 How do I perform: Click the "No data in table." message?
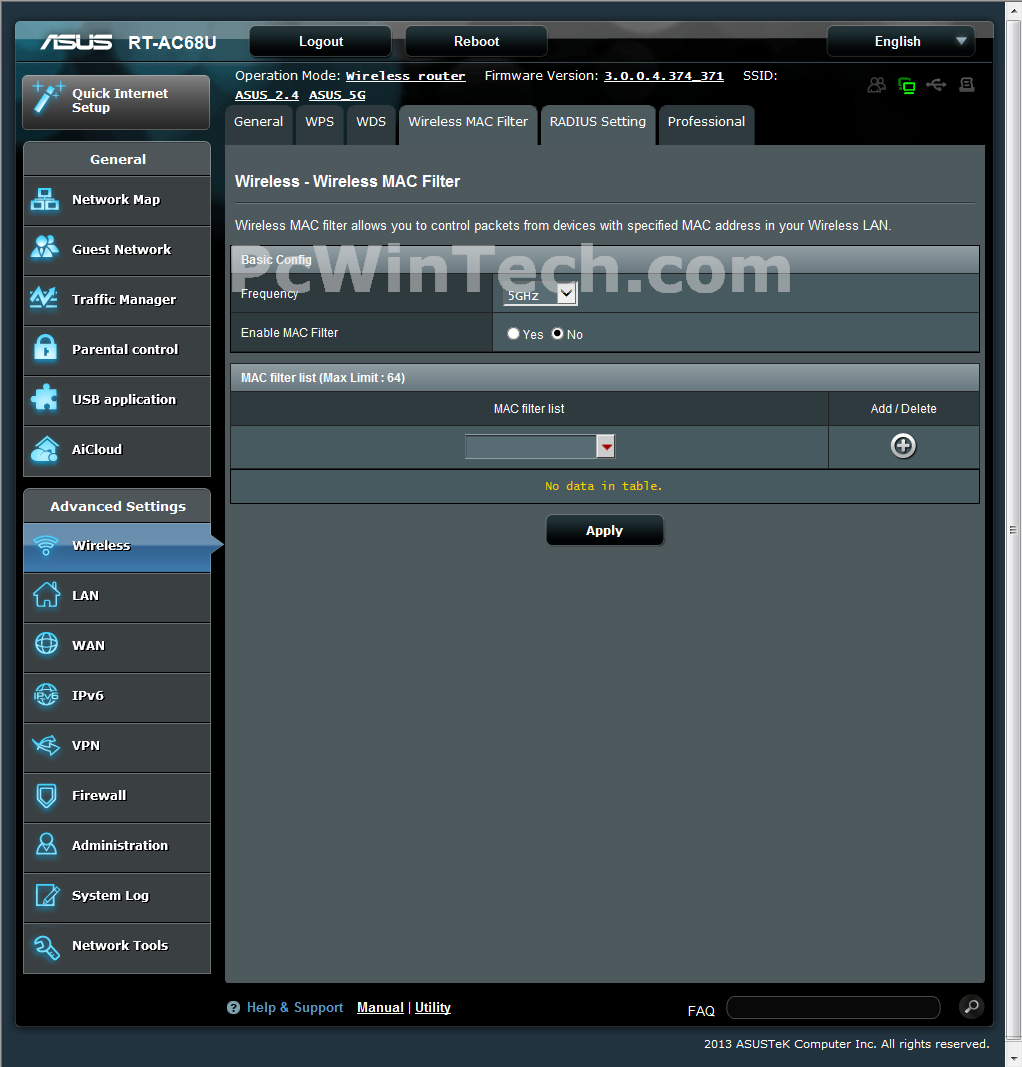tap(604, 486)
